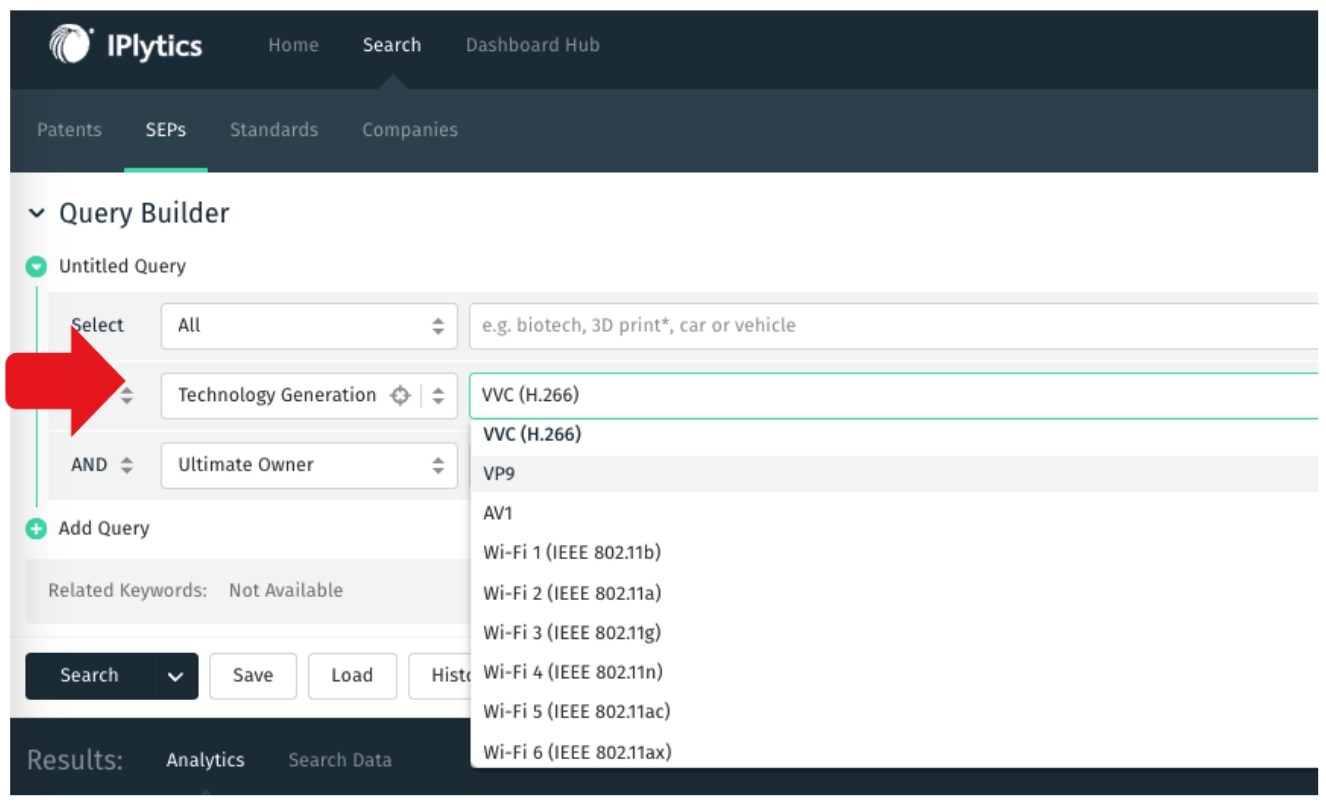This screenshot has width=1326, height=802.
Task: Open the Search button dropdown arrow
Action: [x=176, y=676]
